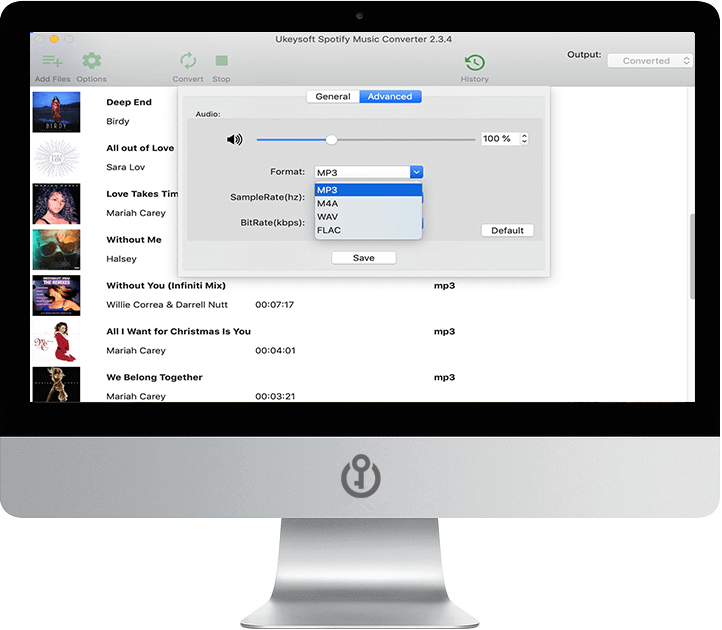Click the song list vertical scrollbar
This screenshot has height=630, width=722.
click(x=692, y=256)
